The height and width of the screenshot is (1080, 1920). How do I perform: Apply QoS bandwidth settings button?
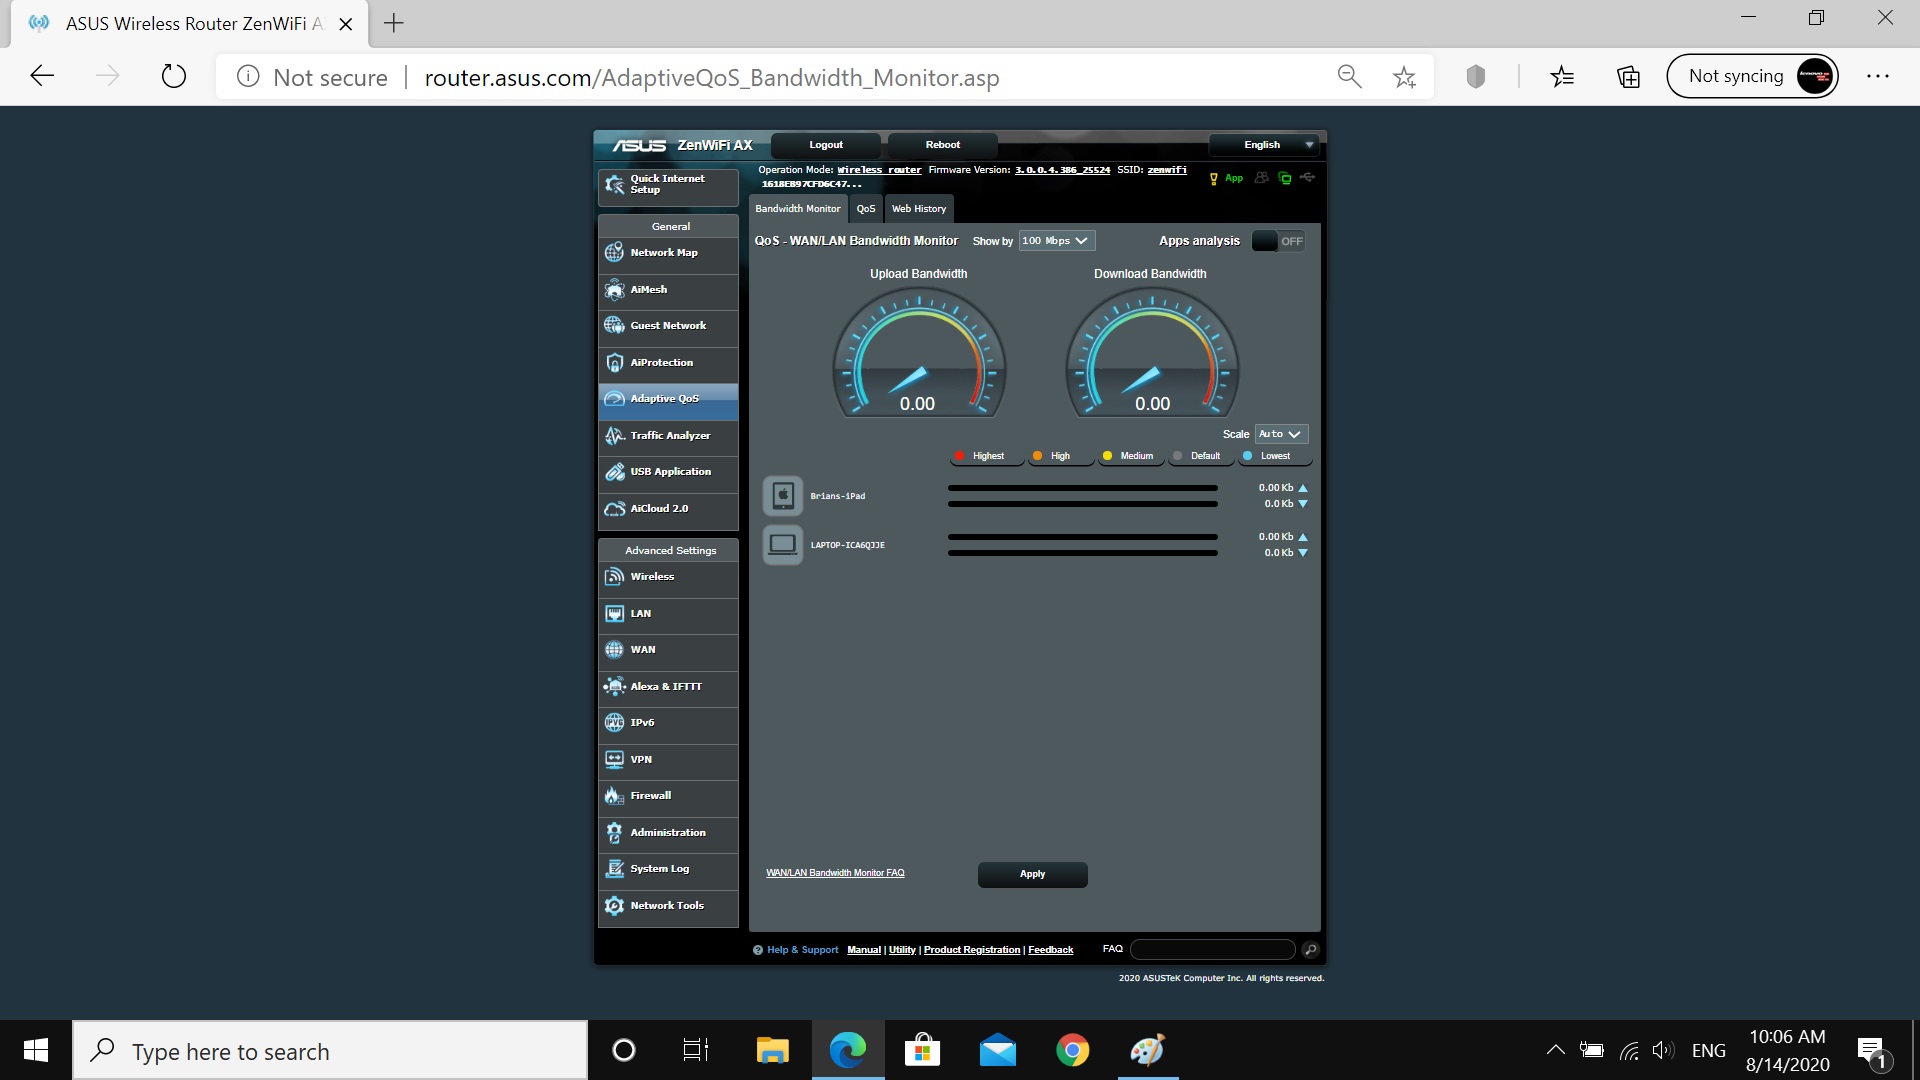(x=1031, y=873)
